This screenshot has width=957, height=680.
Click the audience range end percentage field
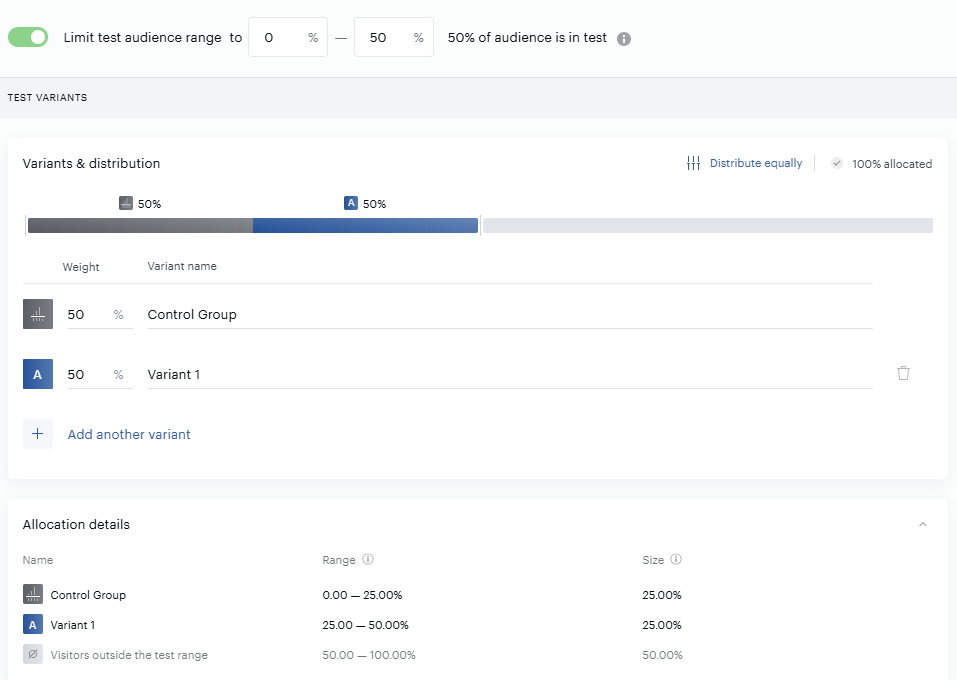tap(394, 37)
